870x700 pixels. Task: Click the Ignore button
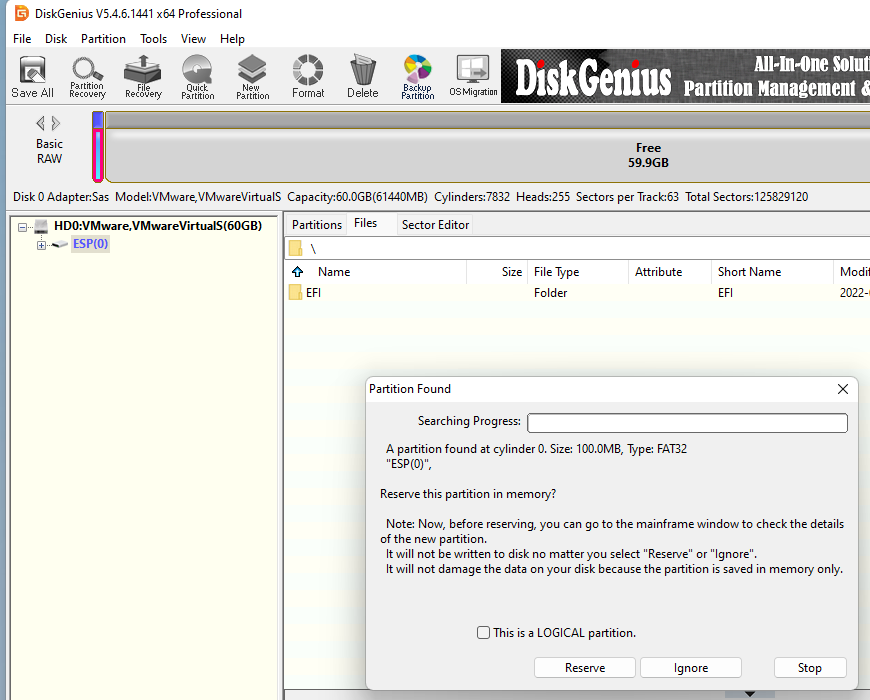click(x=691, y=668)
